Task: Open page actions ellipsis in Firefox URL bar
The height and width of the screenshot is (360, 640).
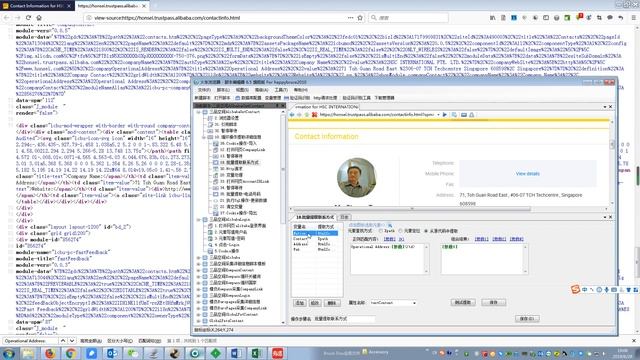Action: 350,18
